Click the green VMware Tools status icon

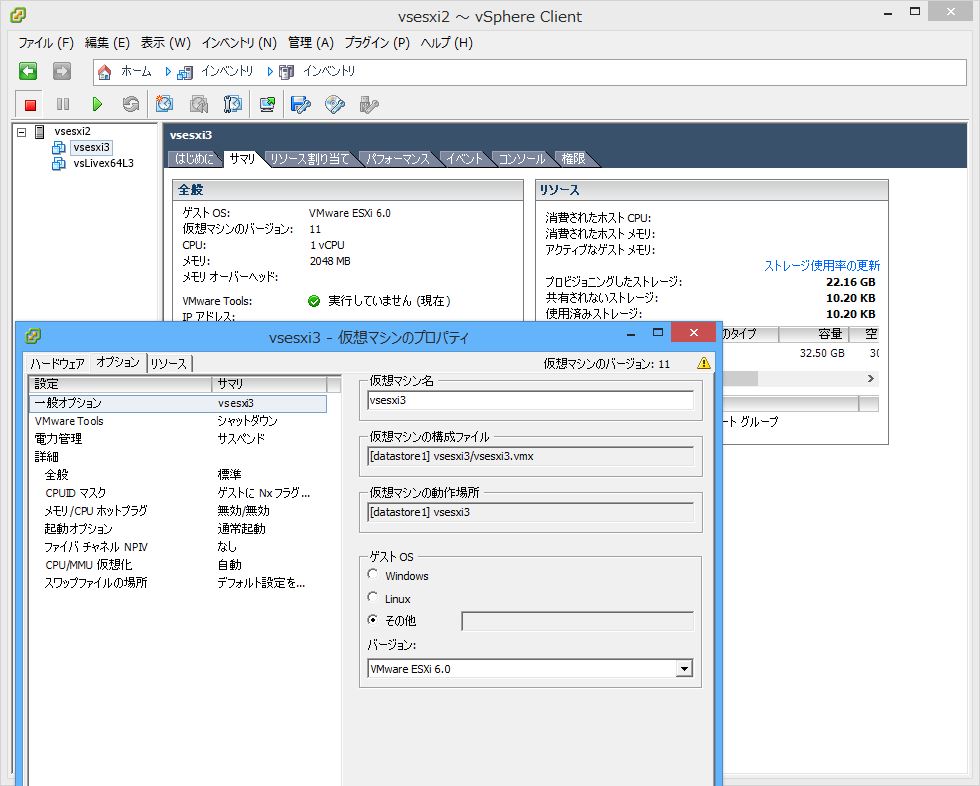point(314,301)
